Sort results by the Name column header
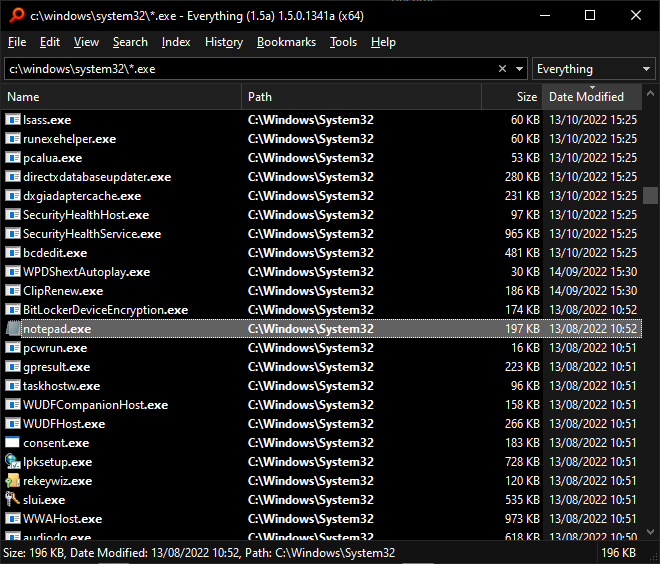 pyautogui.click(x=122, y=97)
